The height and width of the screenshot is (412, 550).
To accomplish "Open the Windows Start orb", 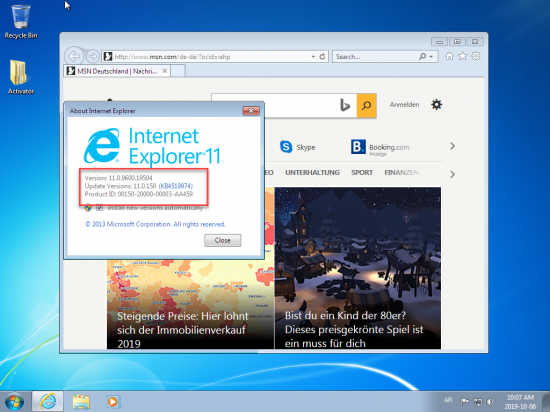I will (x=14, y=401).
